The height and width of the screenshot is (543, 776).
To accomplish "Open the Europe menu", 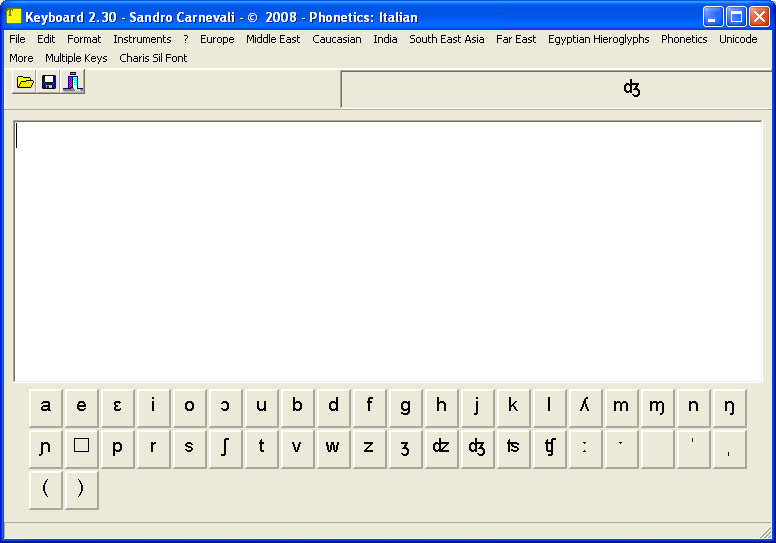I will (x=217, y=39).
